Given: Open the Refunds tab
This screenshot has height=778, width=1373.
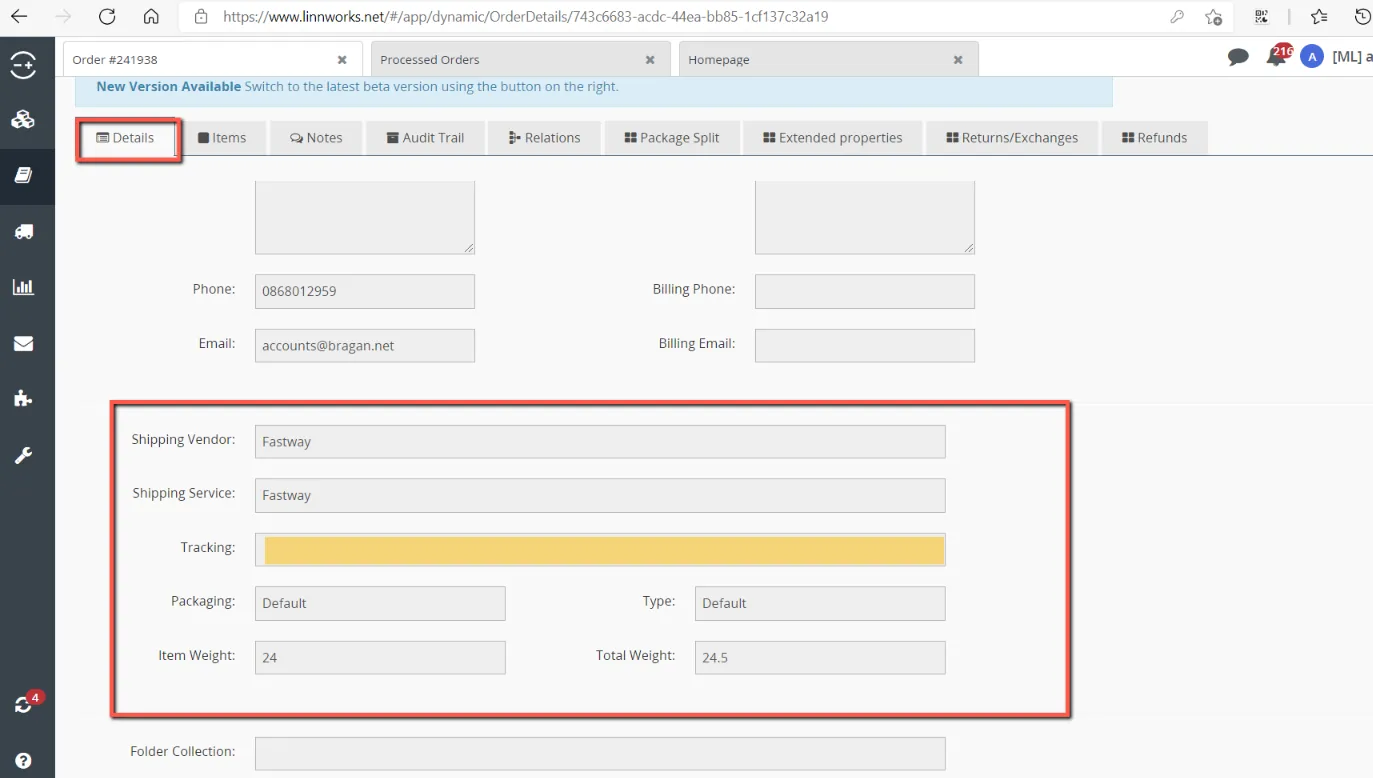Looking at the screenshot, I should tap(1155, 138).
